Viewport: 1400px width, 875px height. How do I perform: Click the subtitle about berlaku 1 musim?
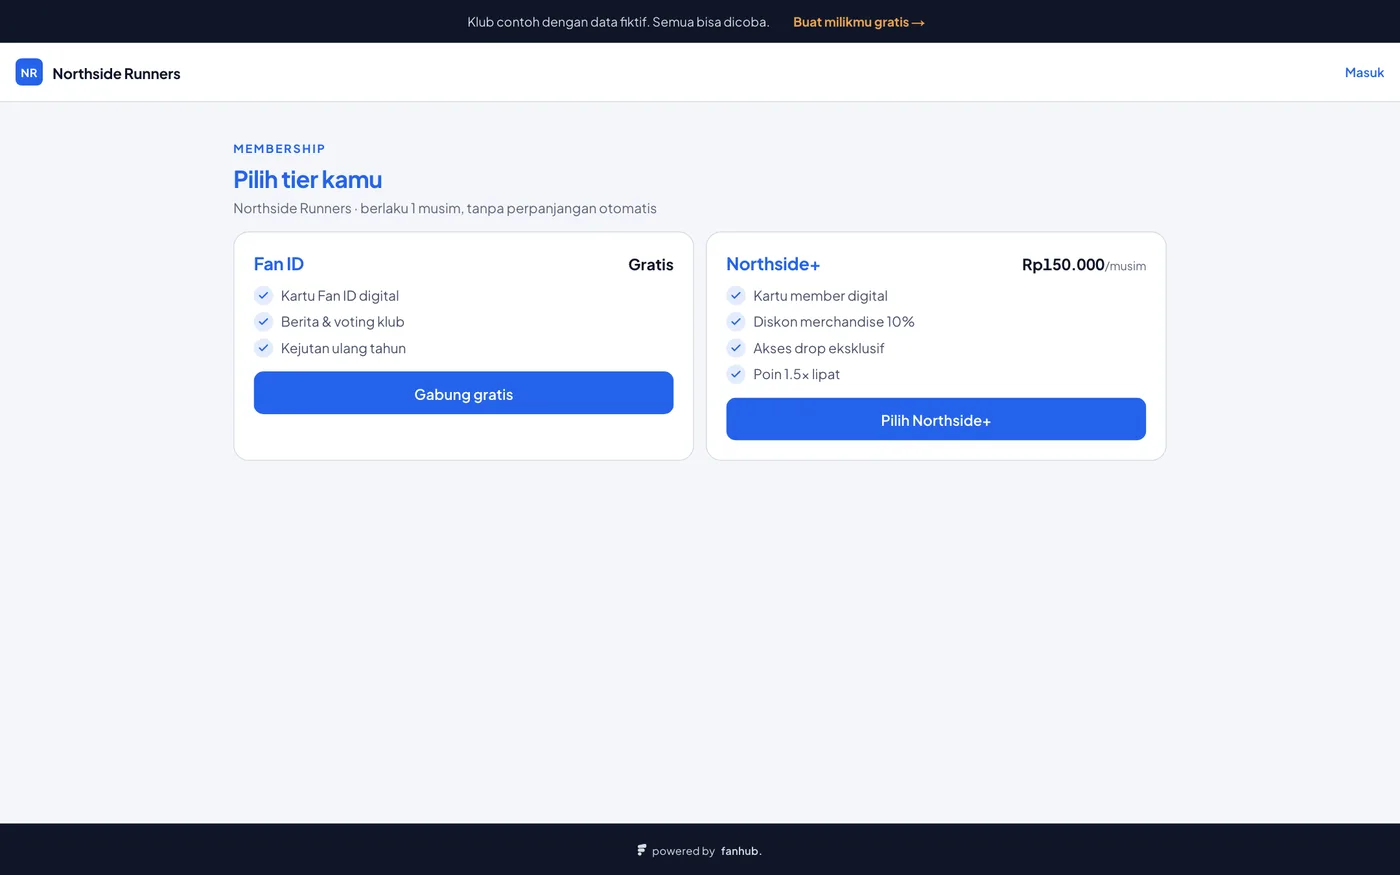coord(445,208)
